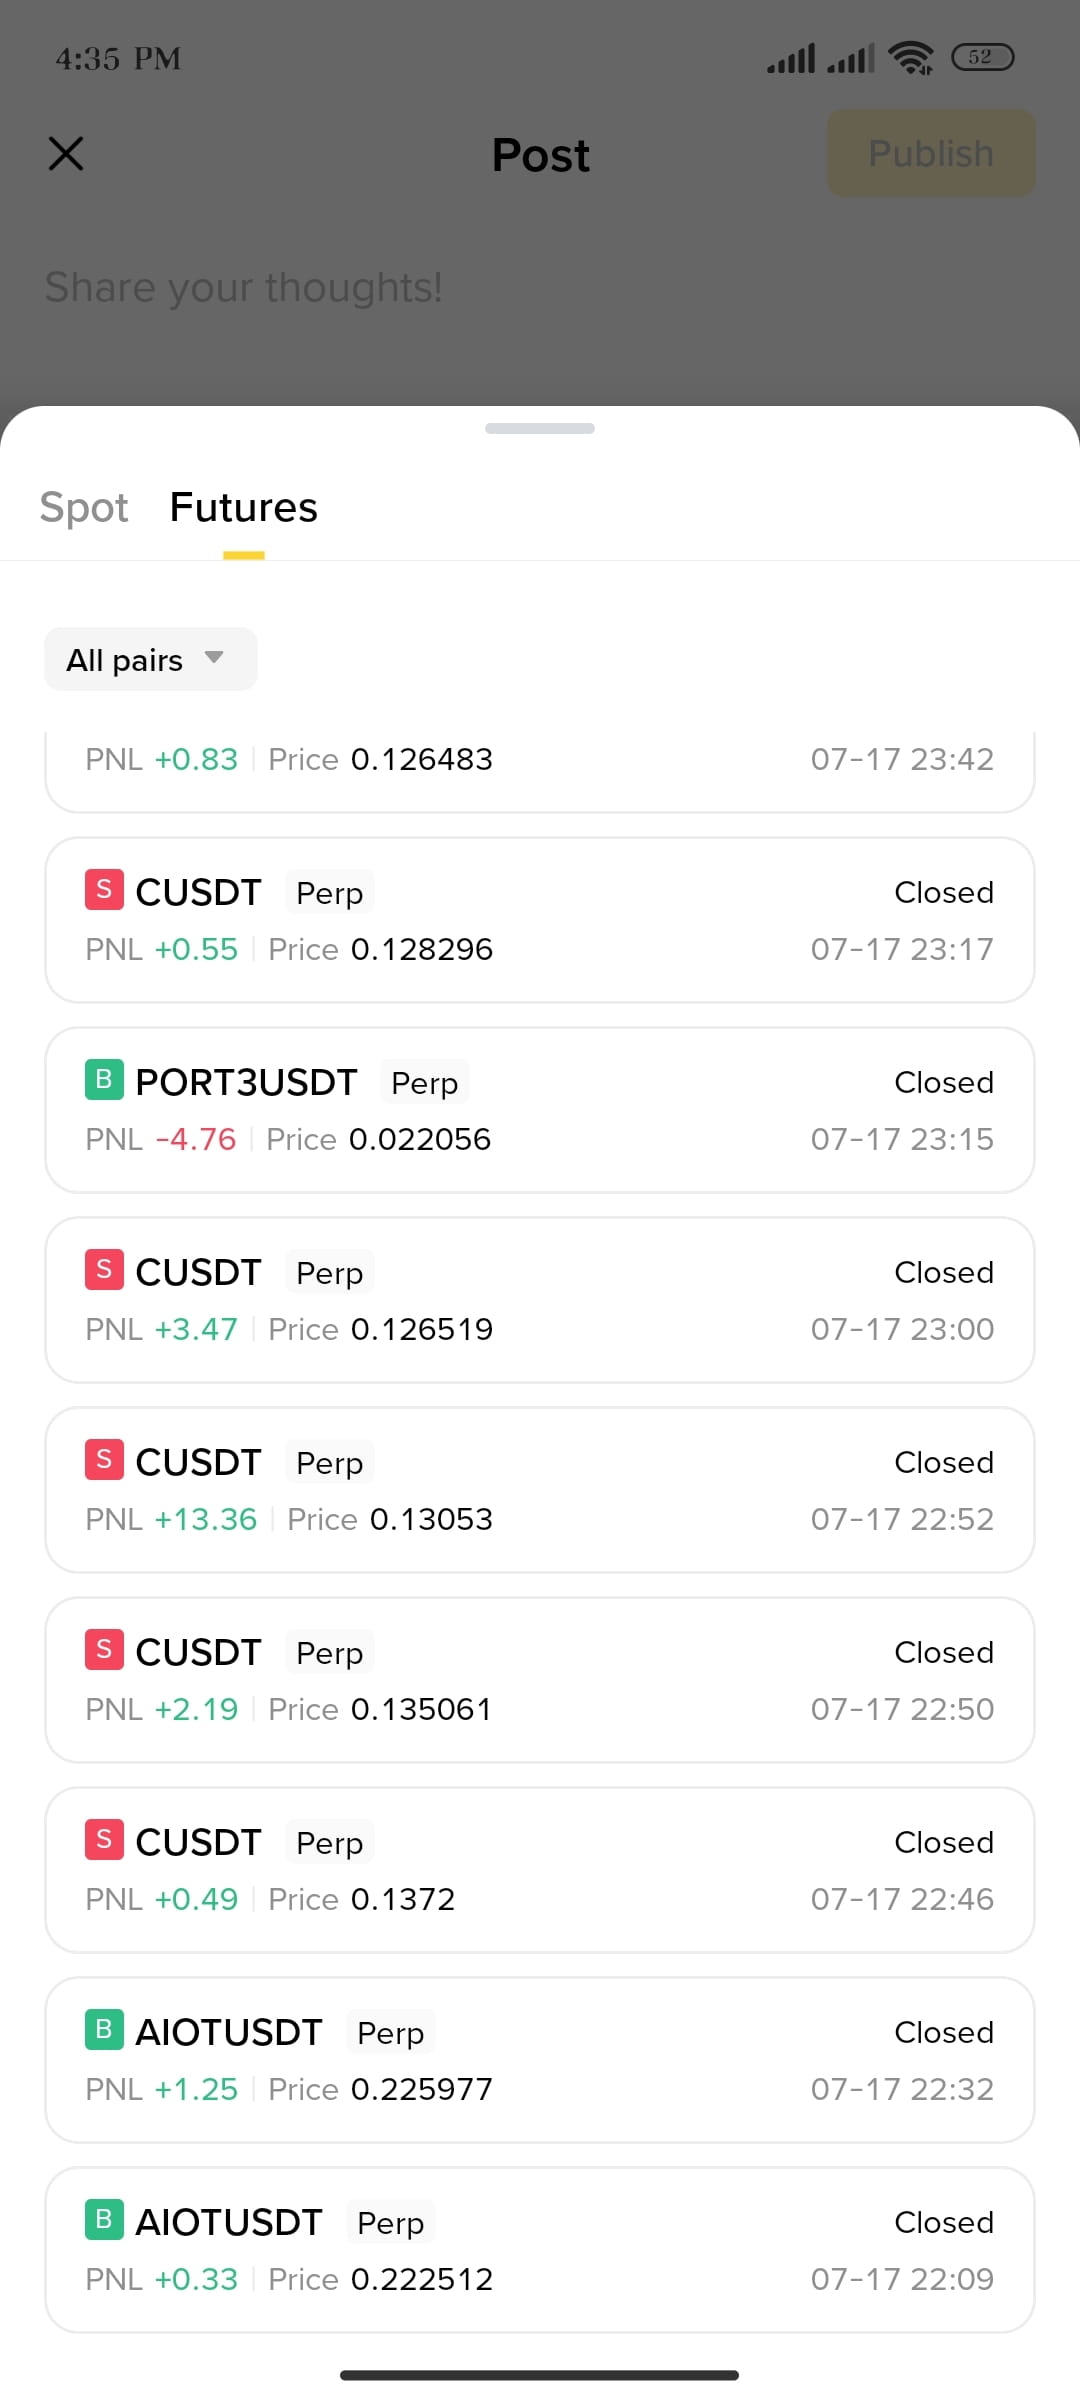1080x2400 pixels.
Task: Tap buy icon on PORT3USDT trade
Action: [x=104, y=1079]
